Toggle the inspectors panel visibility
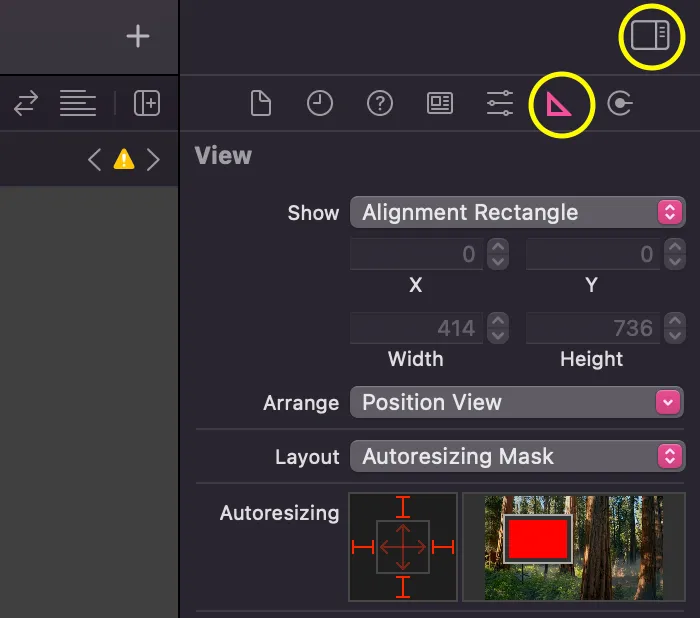This screenshot has width=700, height=618. [650, 35]
